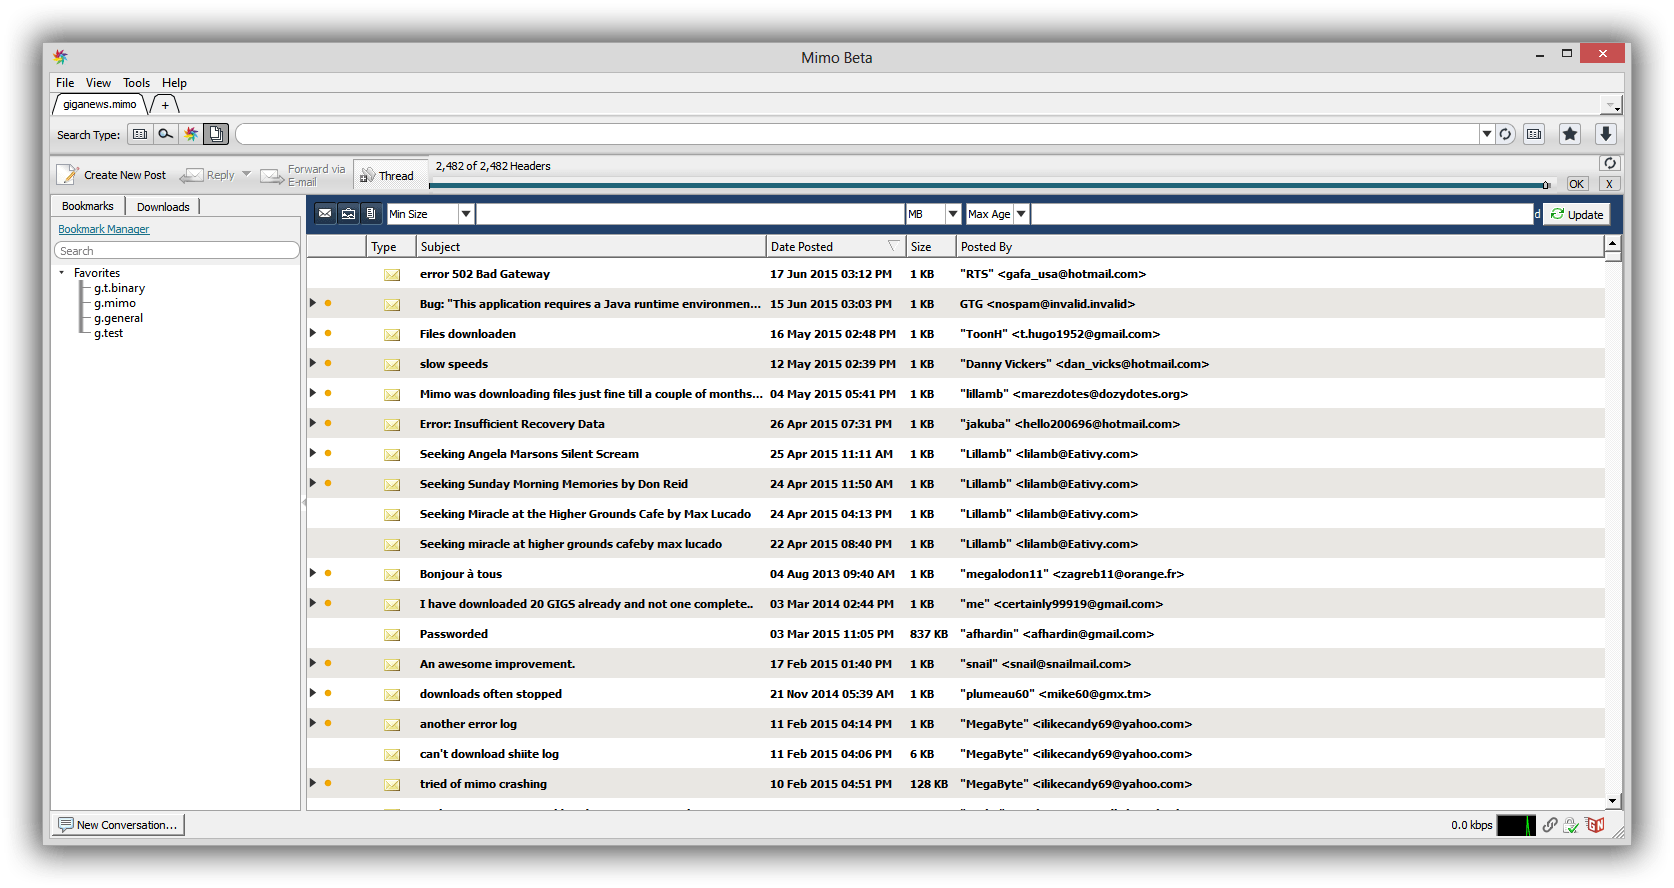Click the bandwidth graph in status bar
This screenshot has width=1674, height=888.
click(x=1516, y=825)
